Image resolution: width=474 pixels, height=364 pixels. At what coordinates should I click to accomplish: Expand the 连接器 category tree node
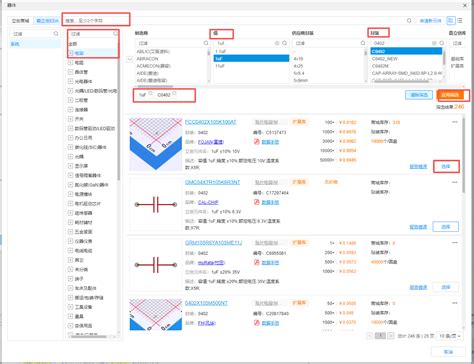pos(70,109)
